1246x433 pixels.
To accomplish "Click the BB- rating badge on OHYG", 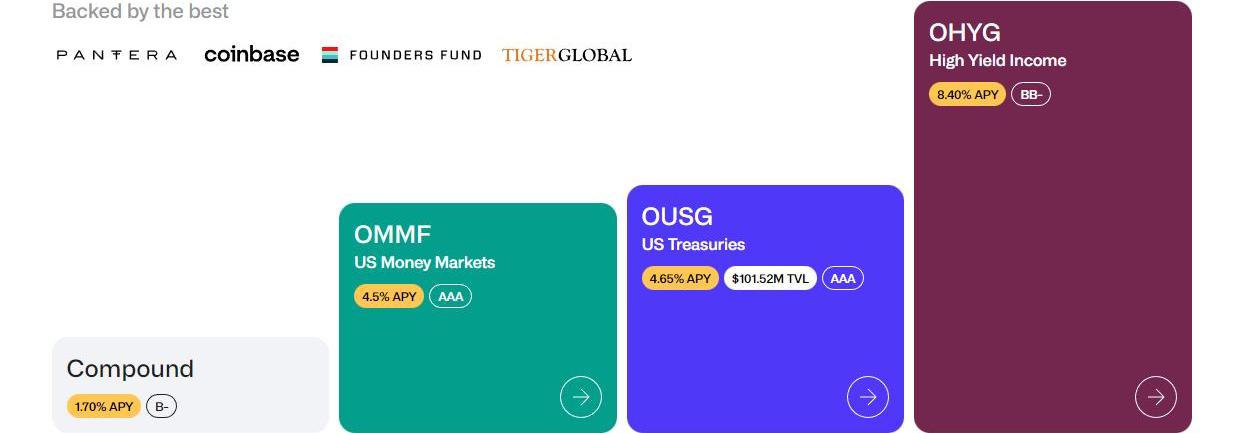I will (1031, 94).
